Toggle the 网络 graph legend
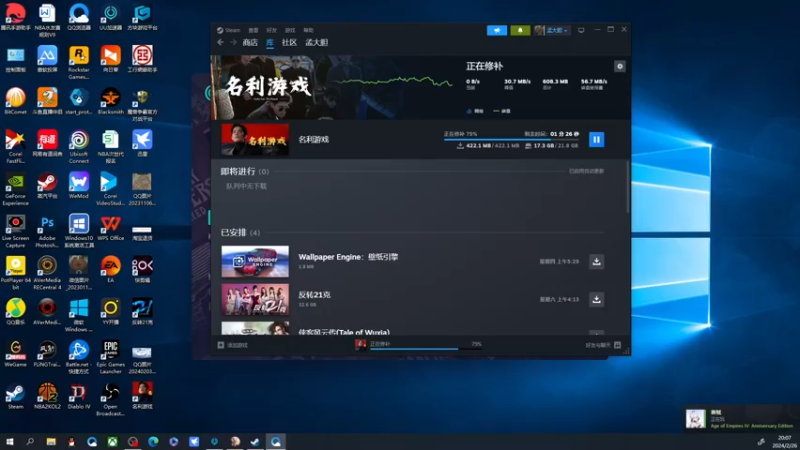The width and height of the screenshot is (800, 450). coord(475,111)
